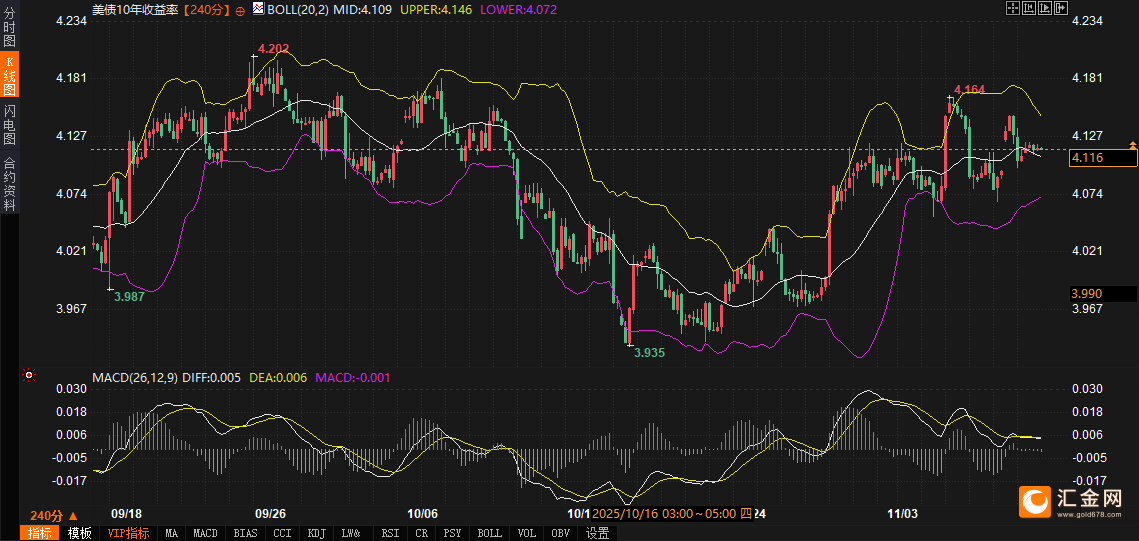The image size is (1139, 541).
Task: Toggle the MACD indicator in bottom bar
Action: click(205, 533)
